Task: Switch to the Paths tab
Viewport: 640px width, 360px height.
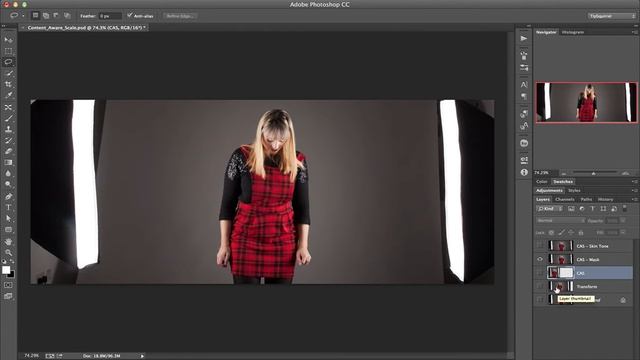Action: (x=586, y=199)
